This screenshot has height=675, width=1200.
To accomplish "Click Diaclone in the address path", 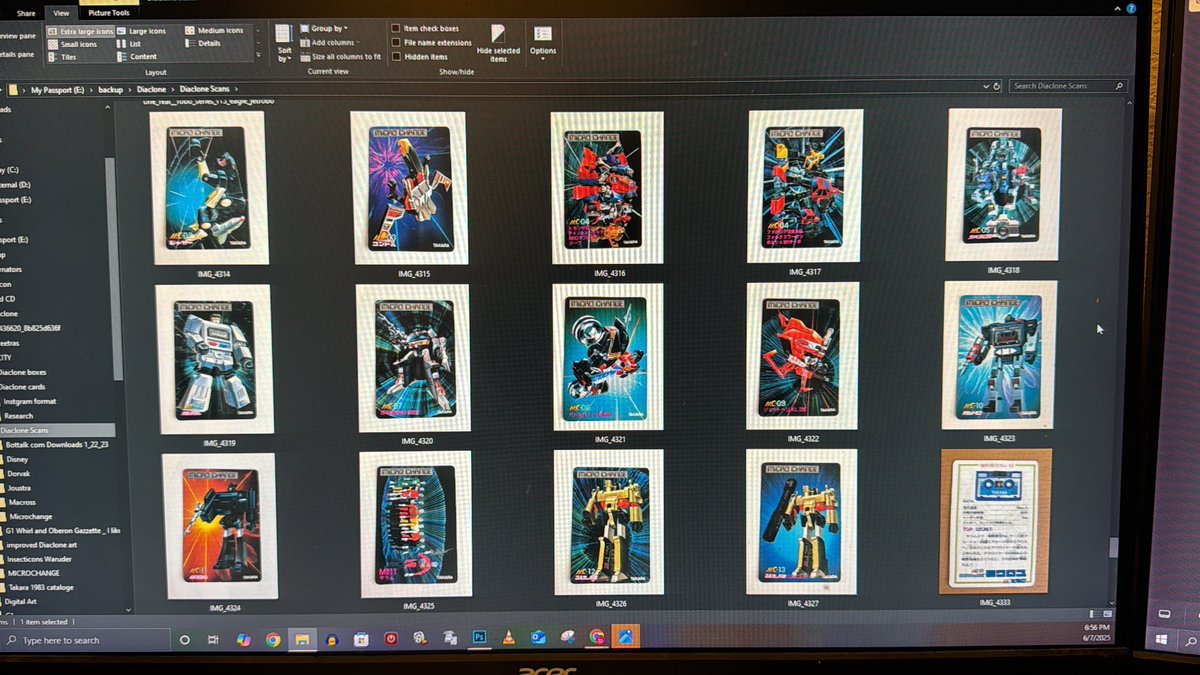I will click(152, 89).
